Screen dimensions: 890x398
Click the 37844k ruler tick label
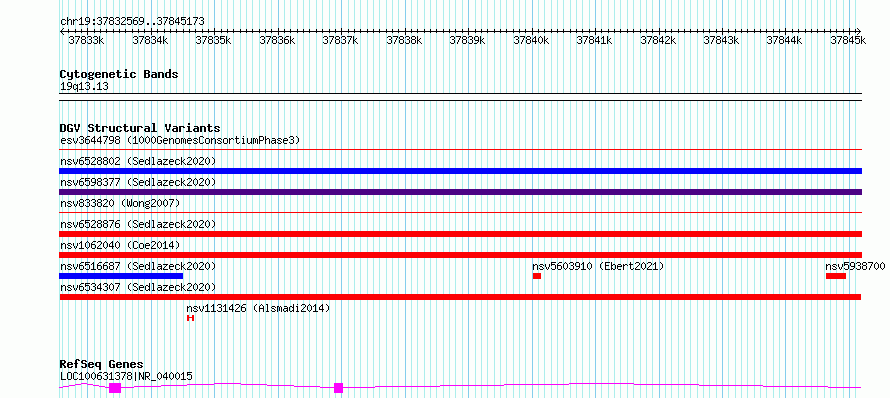[x=784, y=40]
